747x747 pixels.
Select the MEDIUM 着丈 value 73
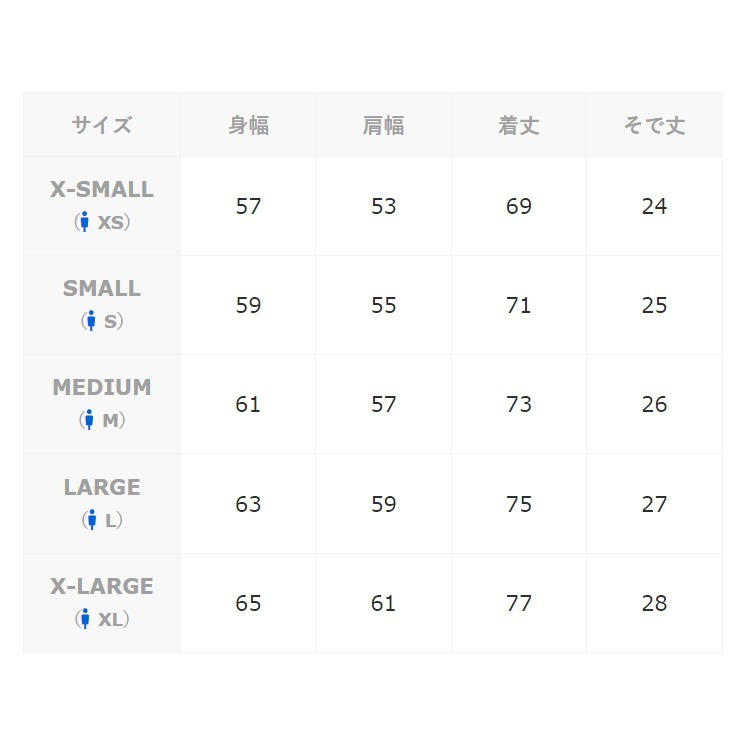pos(519,405)
